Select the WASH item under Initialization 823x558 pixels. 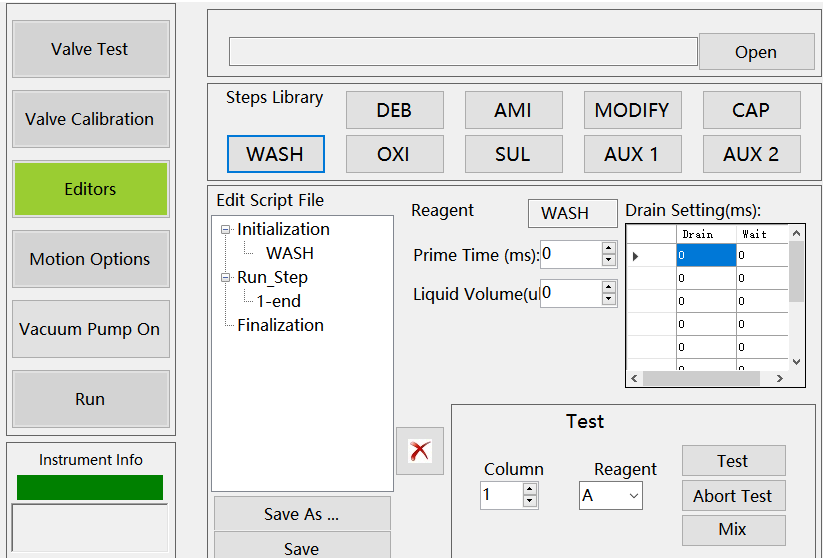pyautogui.click(x=290, y=253)
